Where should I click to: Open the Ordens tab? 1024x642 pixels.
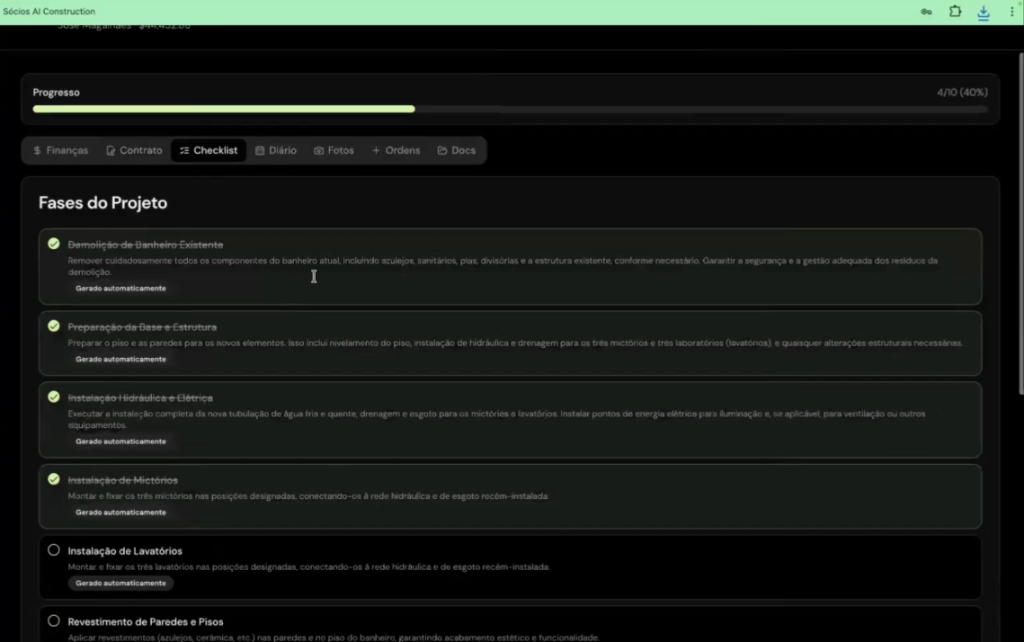click(x=396, y=150)
